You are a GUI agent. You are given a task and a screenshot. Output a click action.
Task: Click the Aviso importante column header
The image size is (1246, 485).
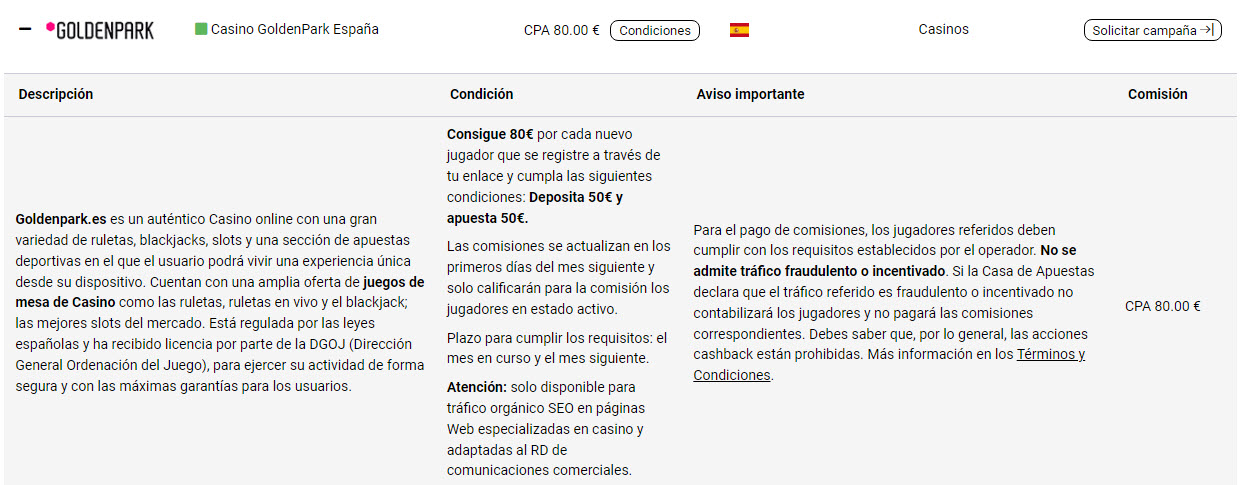(x=750, y=94)
